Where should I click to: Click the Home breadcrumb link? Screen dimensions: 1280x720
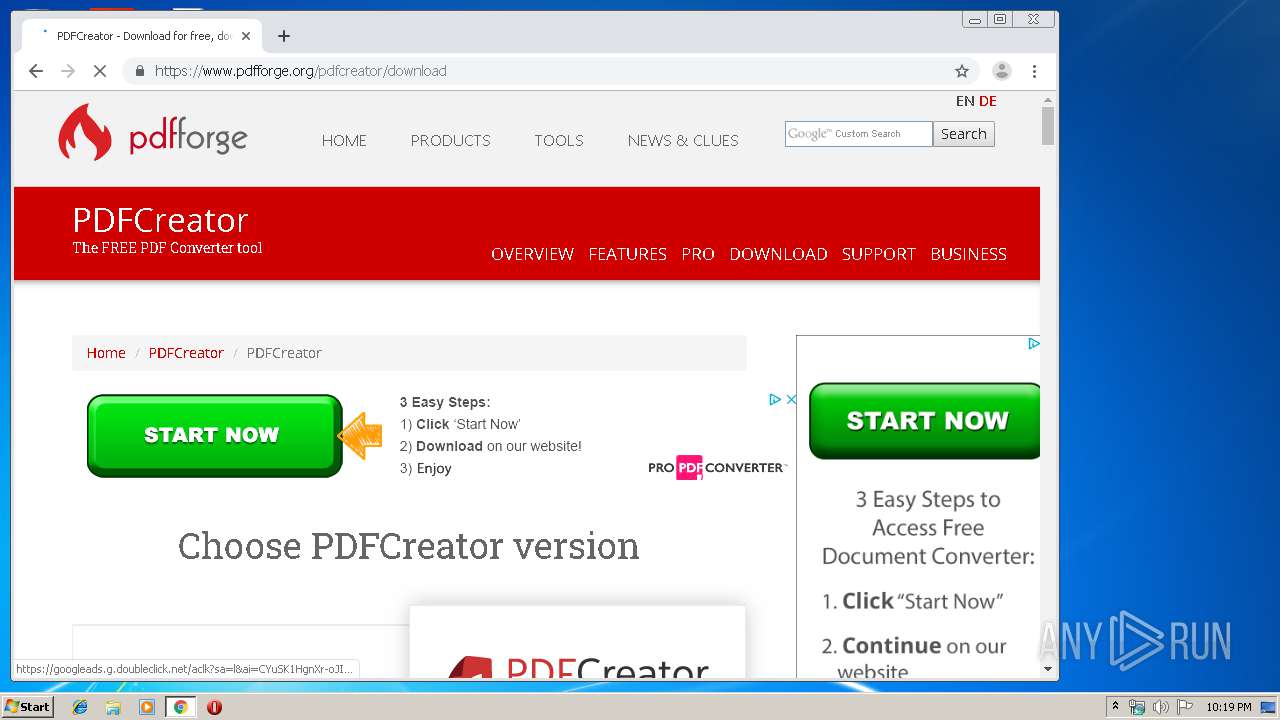pos(106,353)
